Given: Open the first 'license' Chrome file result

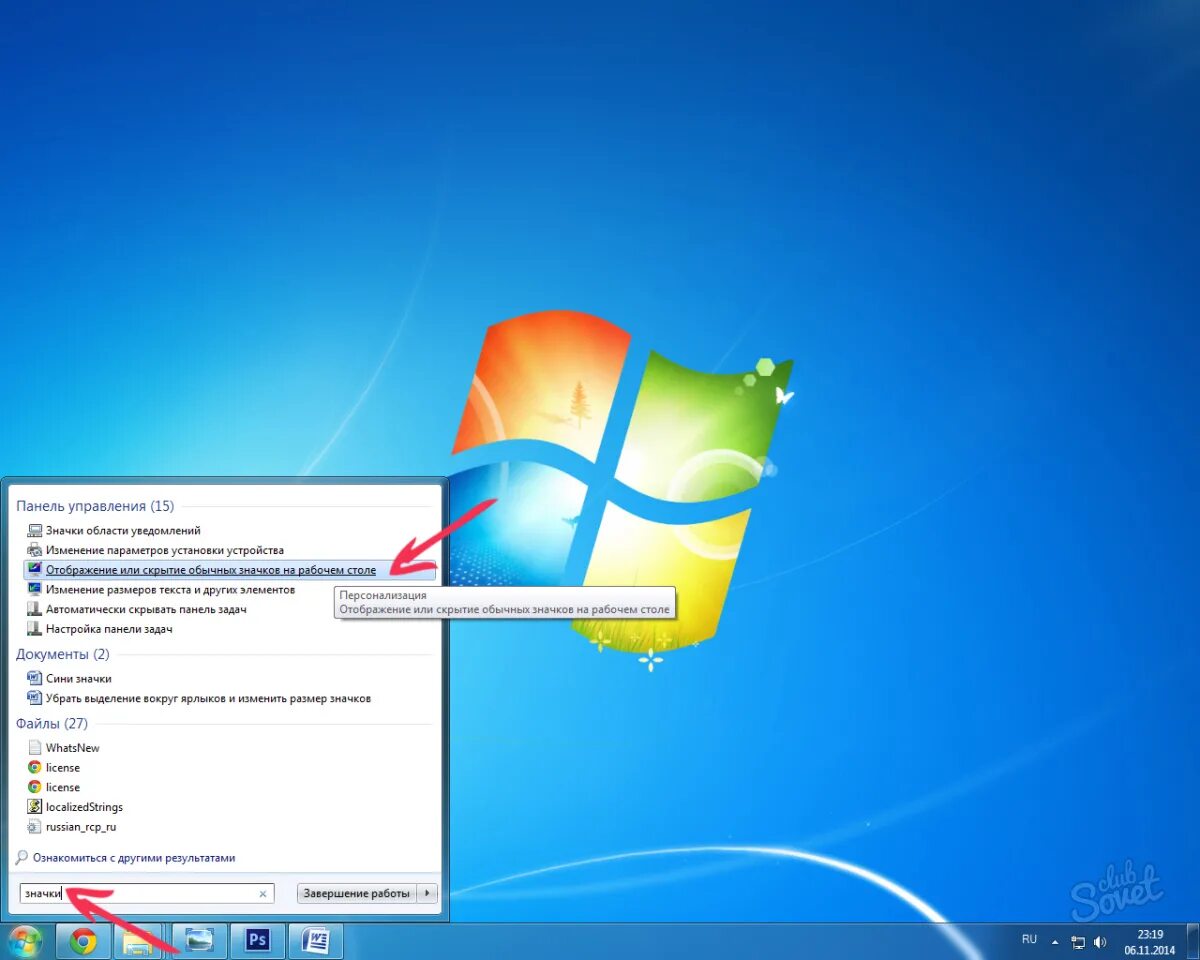Looking at the screenshot, I should tap(64, 767).
